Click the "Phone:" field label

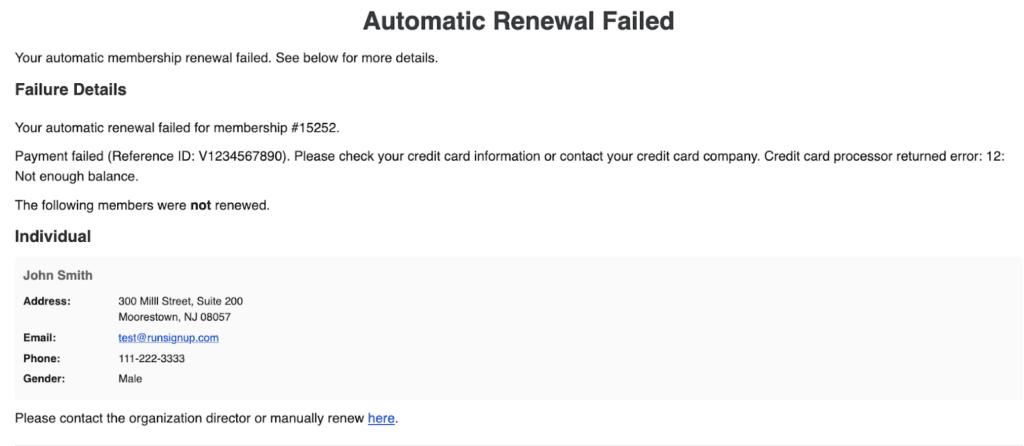tap(42, 358)
